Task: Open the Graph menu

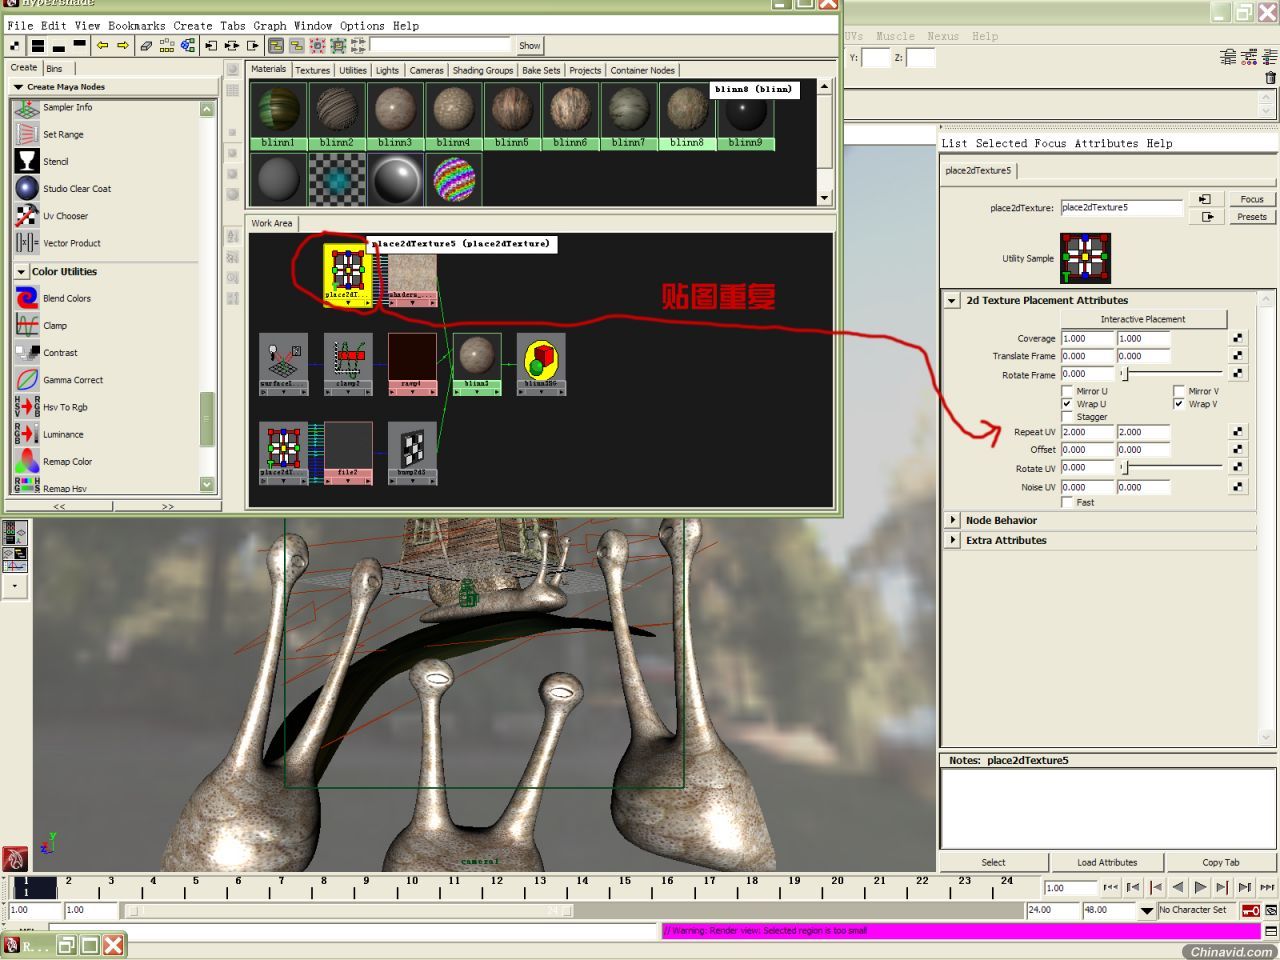Action: tap(269, 25)
